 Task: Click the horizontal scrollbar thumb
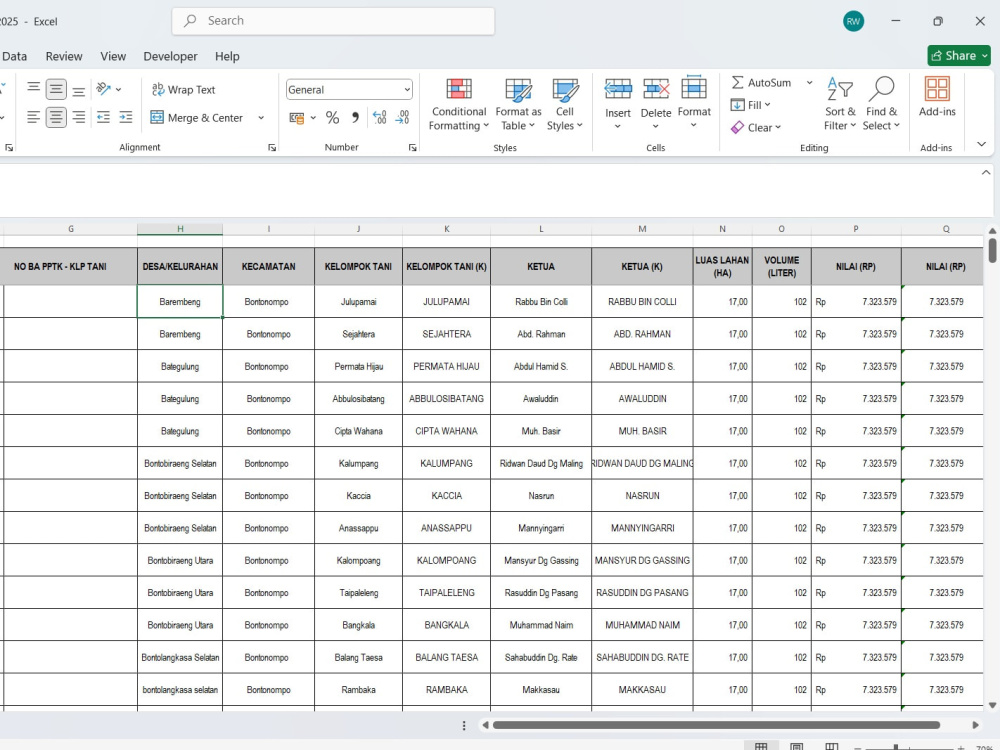click(x=716, y=725)
